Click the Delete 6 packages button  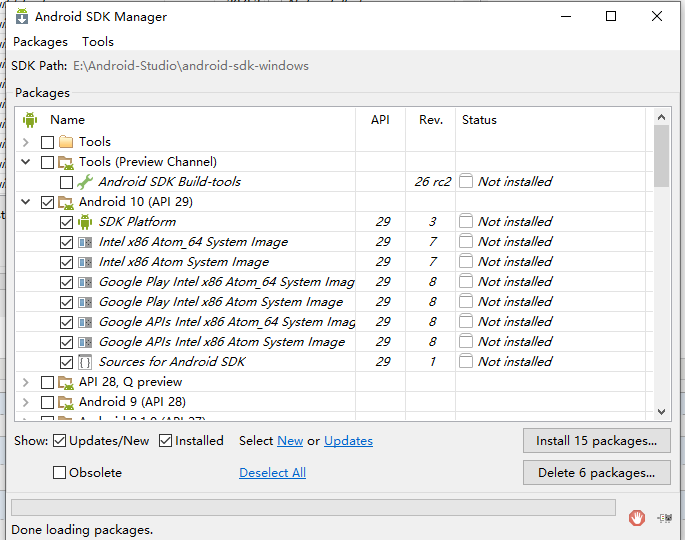(596, 473)
